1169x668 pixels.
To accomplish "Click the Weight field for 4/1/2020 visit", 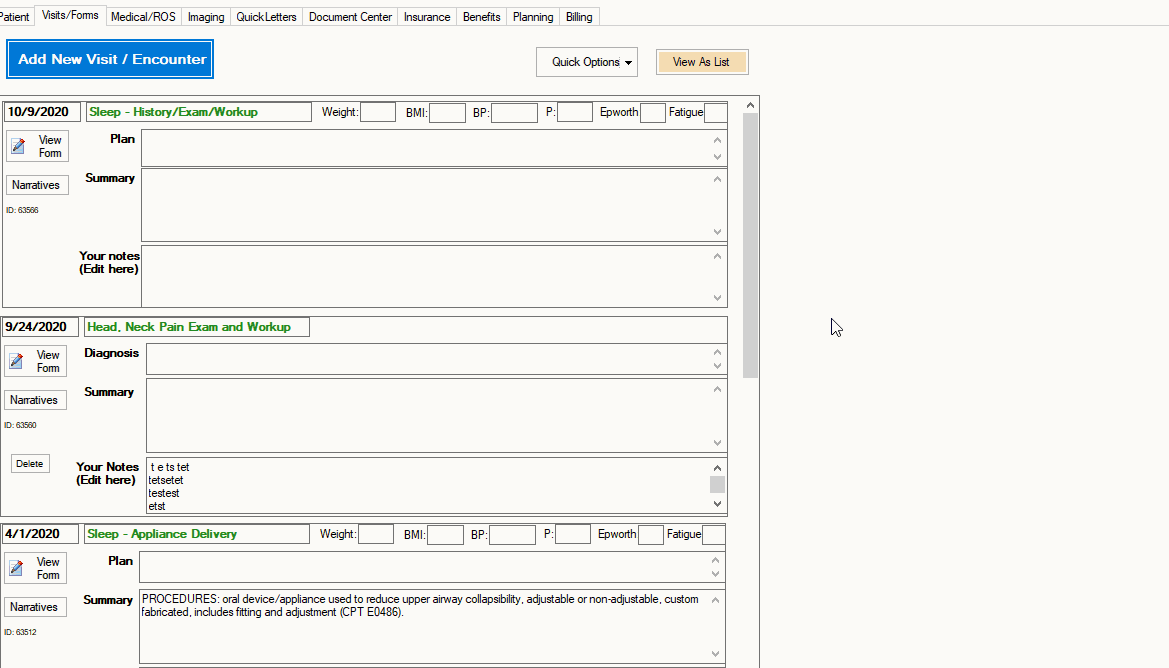I will pos(376,535).
